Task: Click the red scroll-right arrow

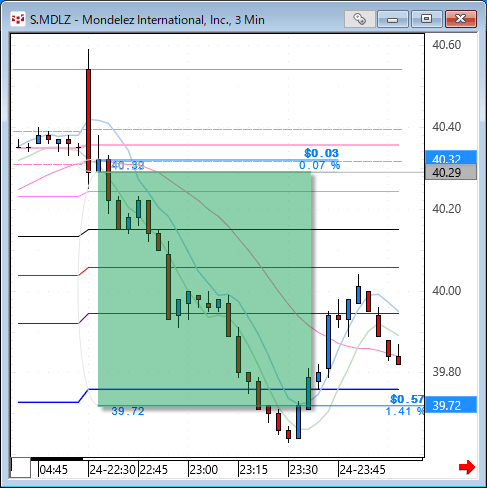Action: [x=467, y=467]
